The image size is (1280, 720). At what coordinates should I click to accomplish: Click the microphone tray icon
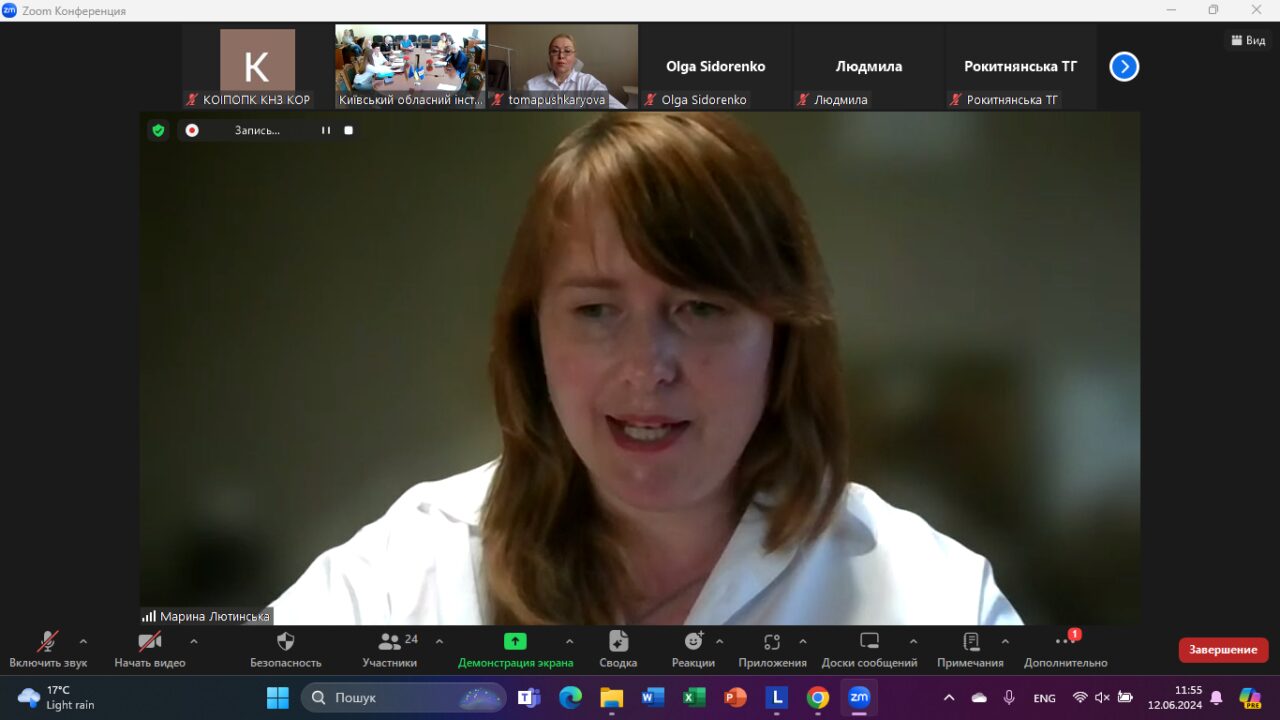(x=1009, y=697)
